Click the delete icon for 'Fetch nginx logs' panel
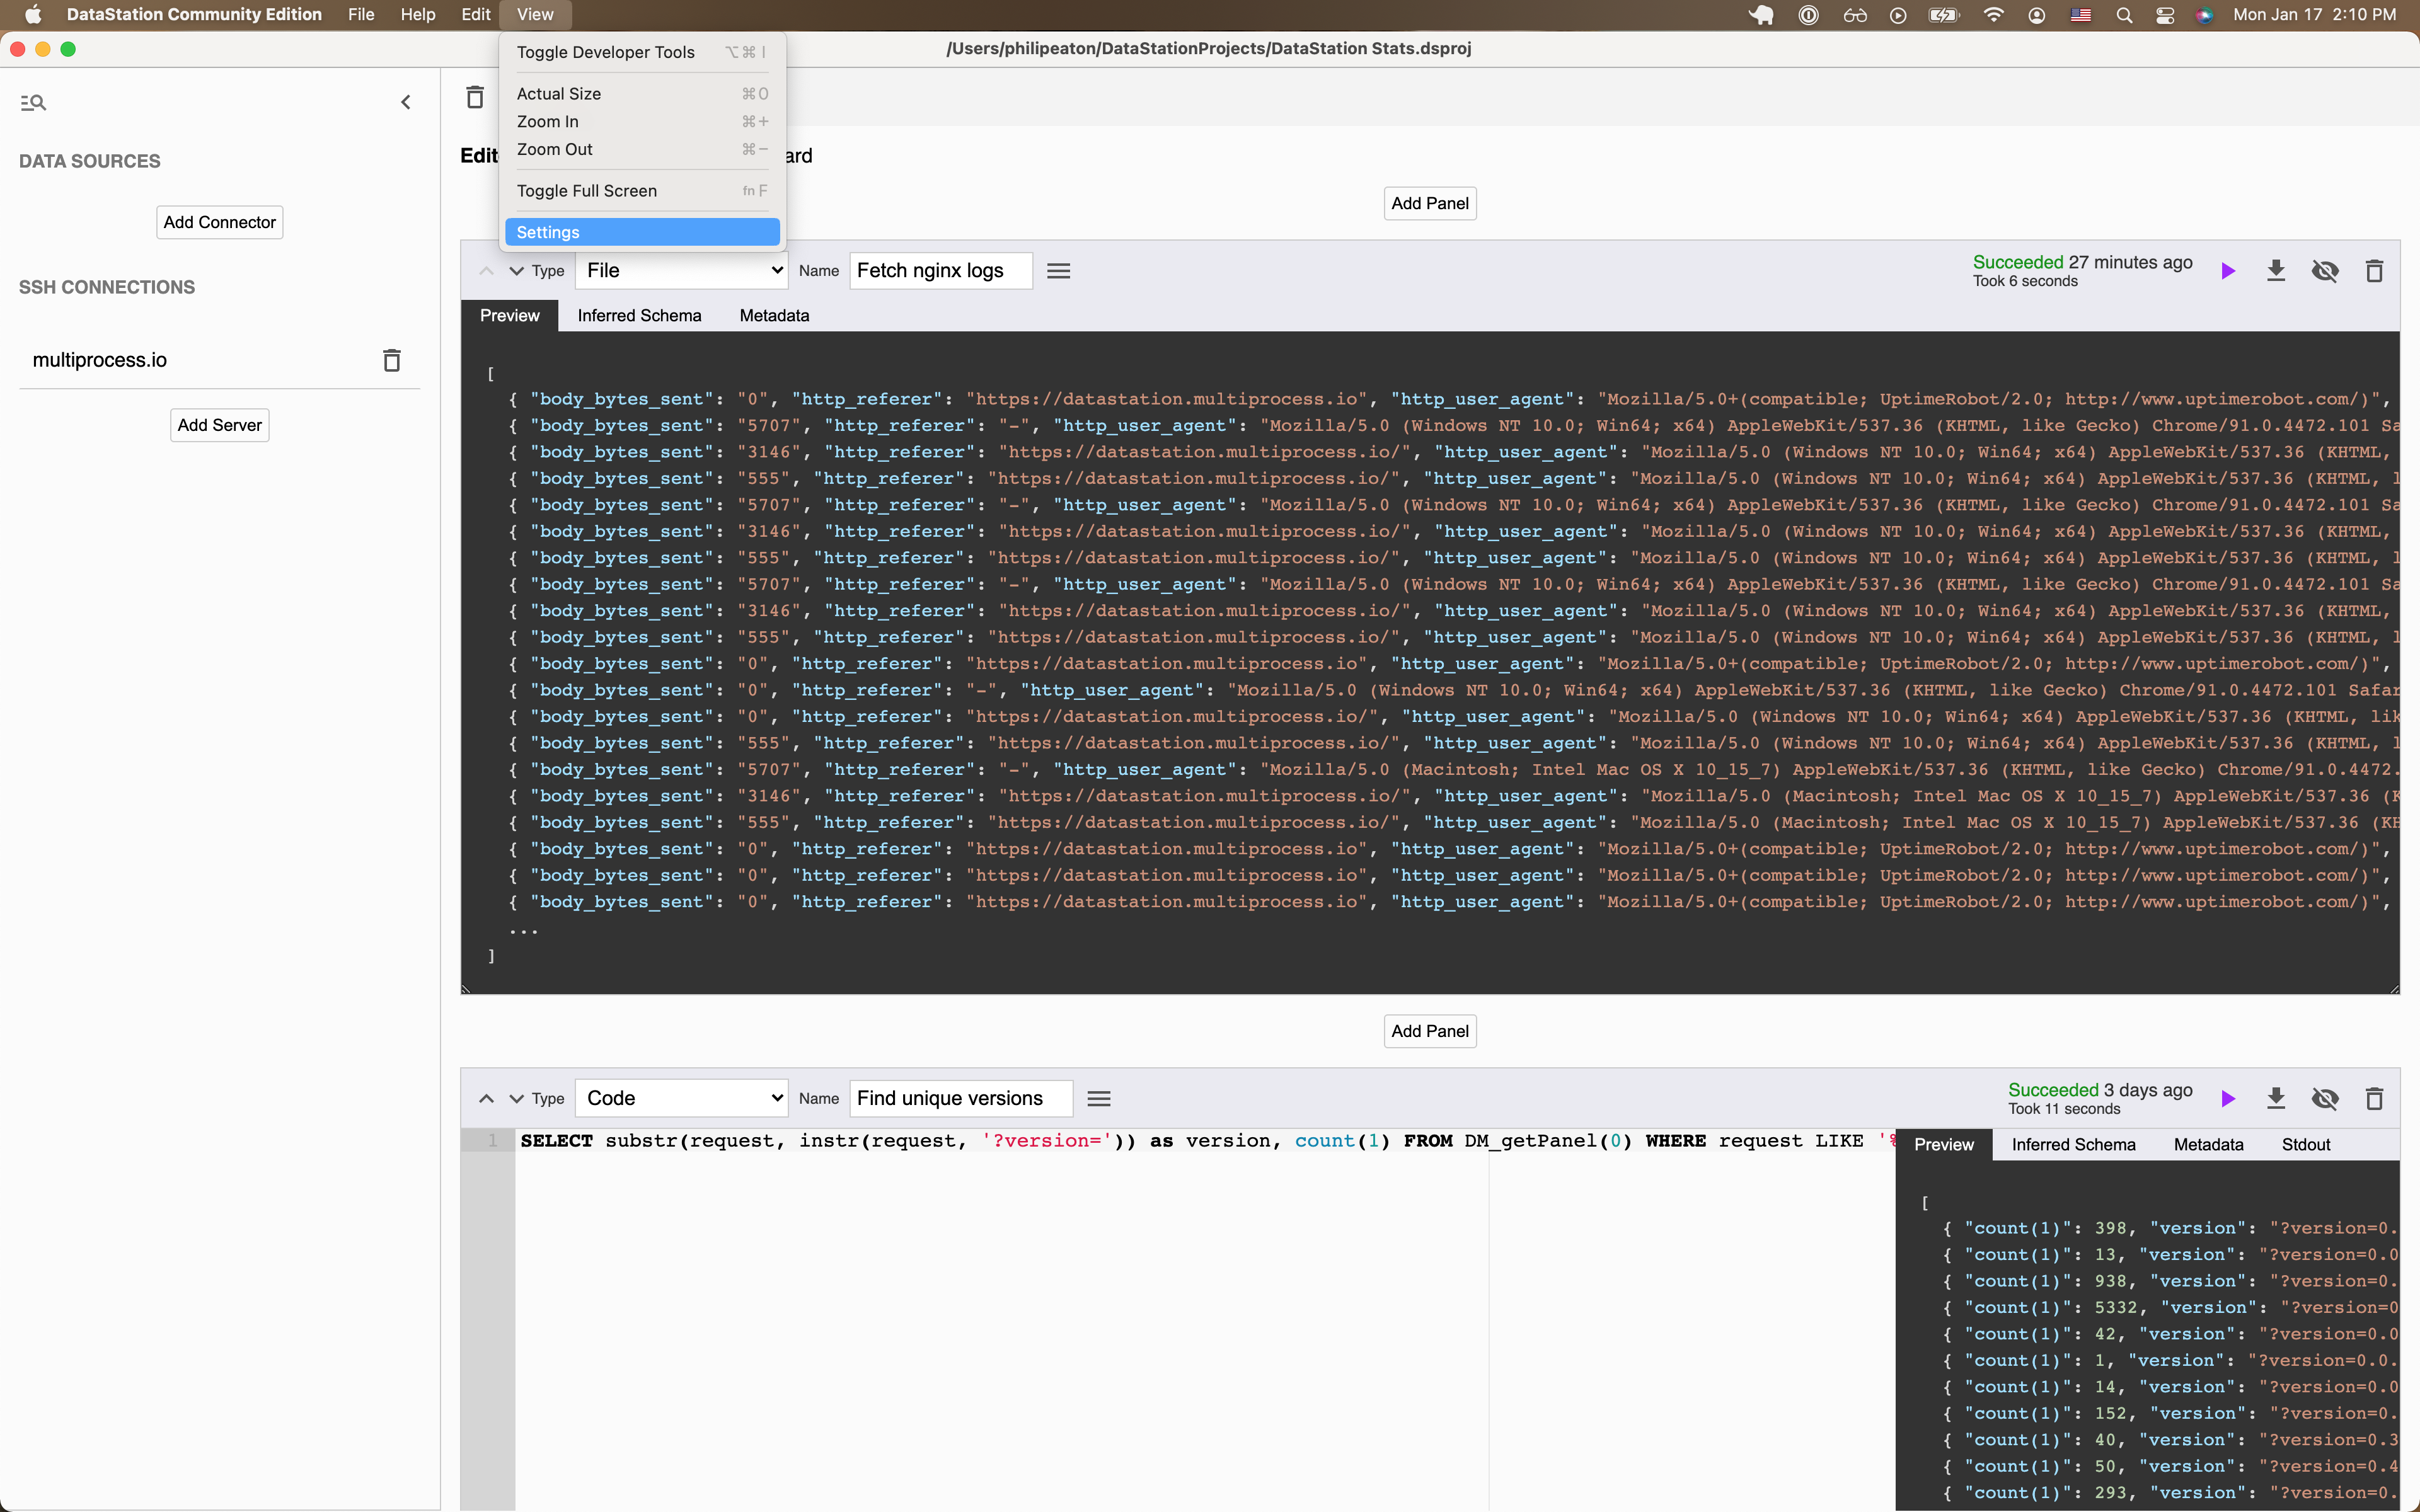The height and width of the screenshot is (1512, 2420). click(x=2373, y=270)
